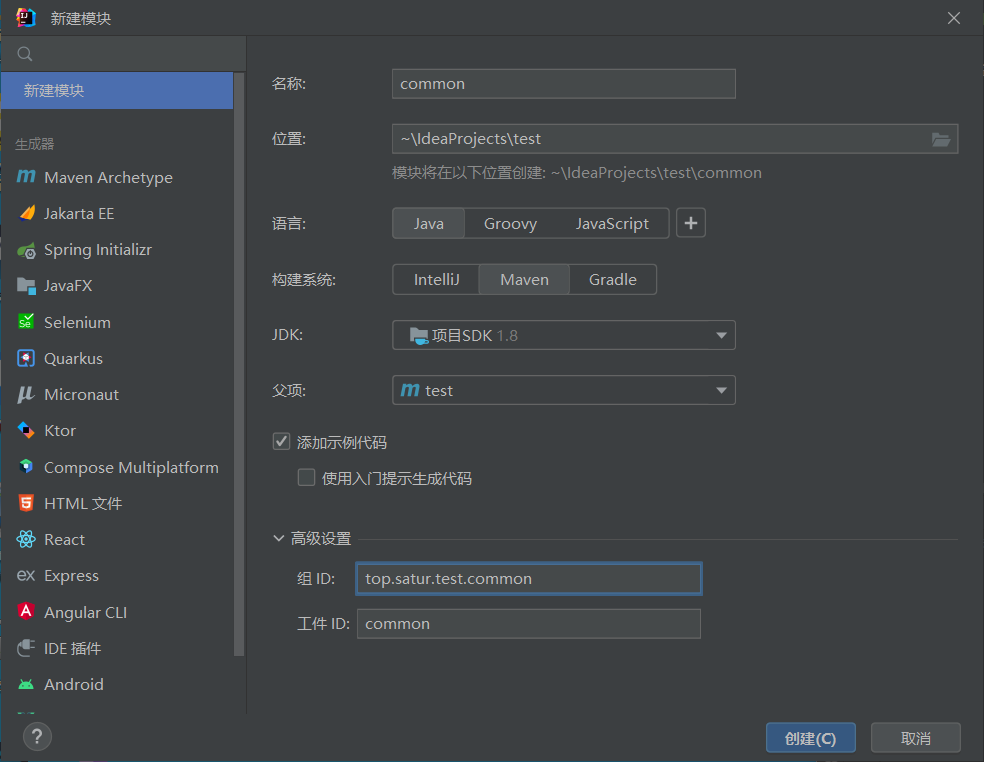Select Java as the language
The image size is (984, 762).
click(x=429, y=223)
